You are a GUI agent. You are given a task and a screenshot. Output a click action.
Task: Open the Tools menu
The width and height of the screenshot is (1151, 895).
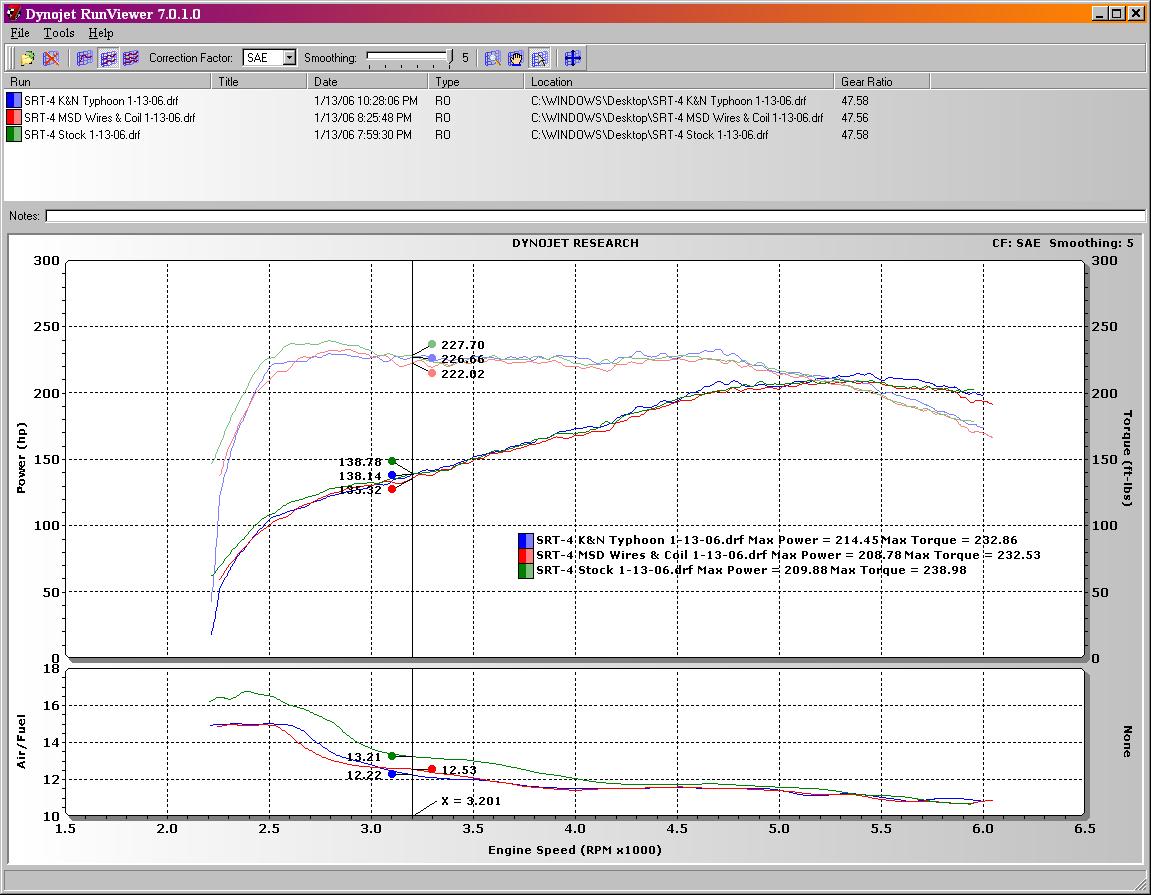click(59, 33)
